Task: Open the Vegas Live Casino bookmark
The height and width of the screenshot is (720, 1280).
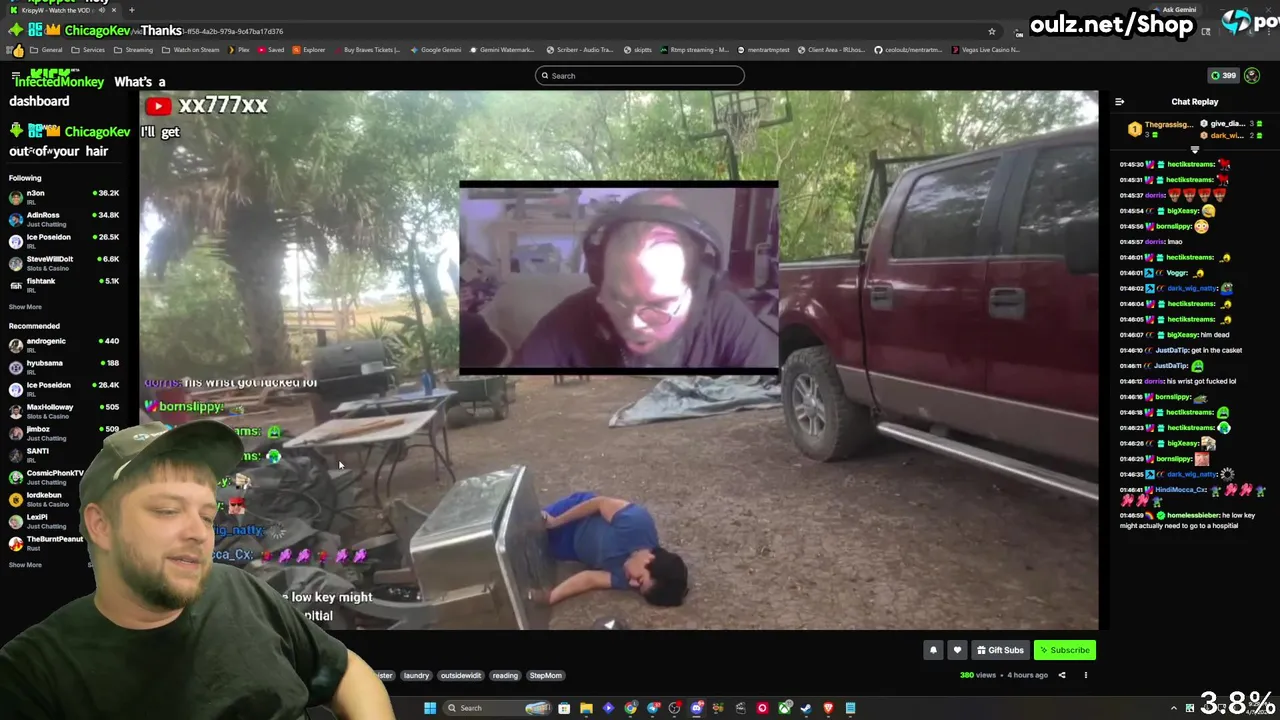Action: [985, 50]
